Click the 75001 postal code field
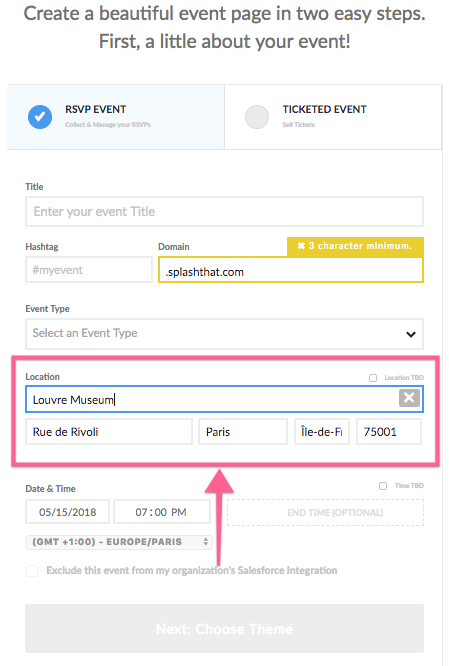The width and height of the screenshot is (449, 666). tap(389, 432)
